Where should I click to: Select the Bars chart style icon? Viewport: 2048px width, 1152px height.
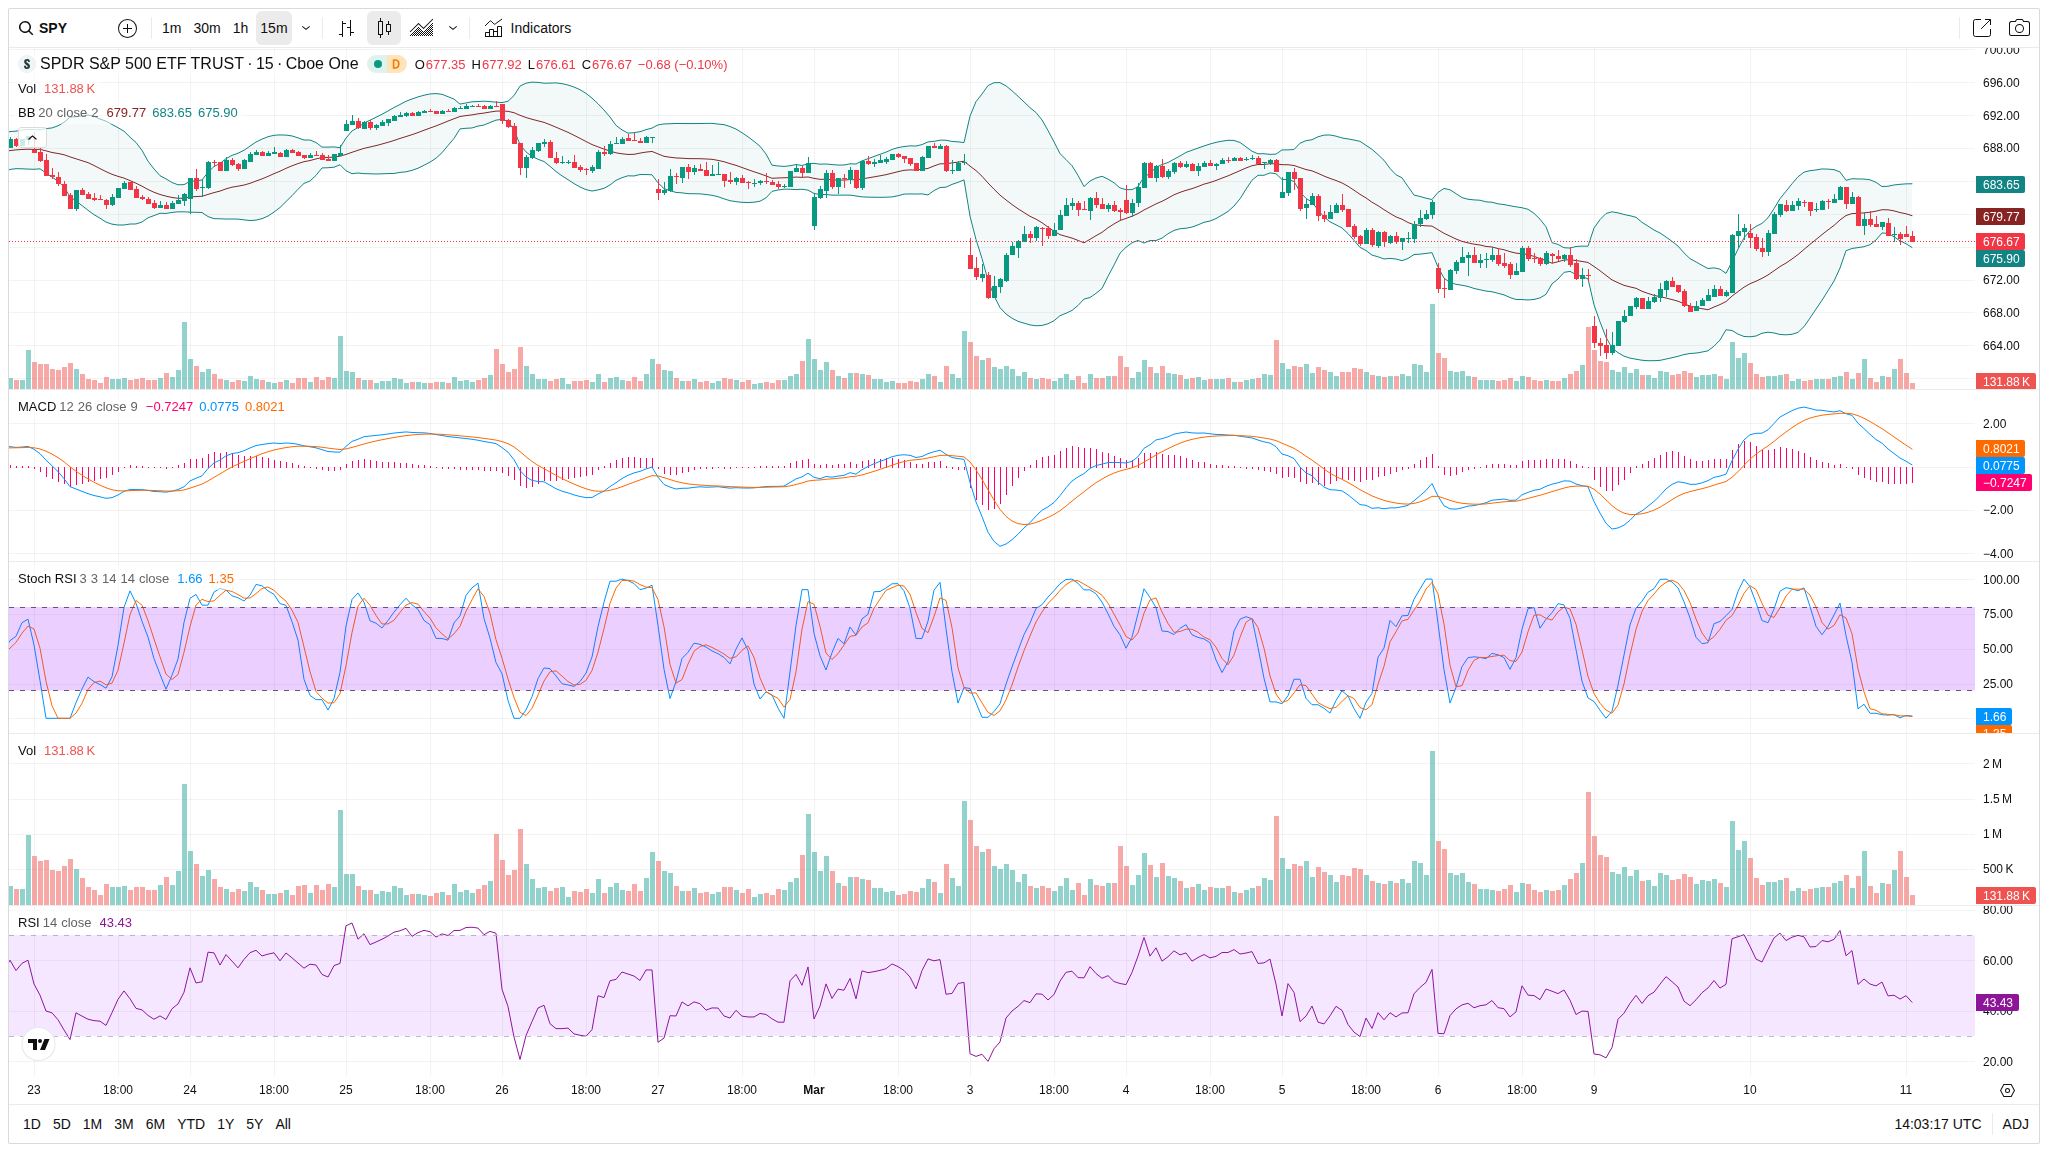click(x=346, y=28)
